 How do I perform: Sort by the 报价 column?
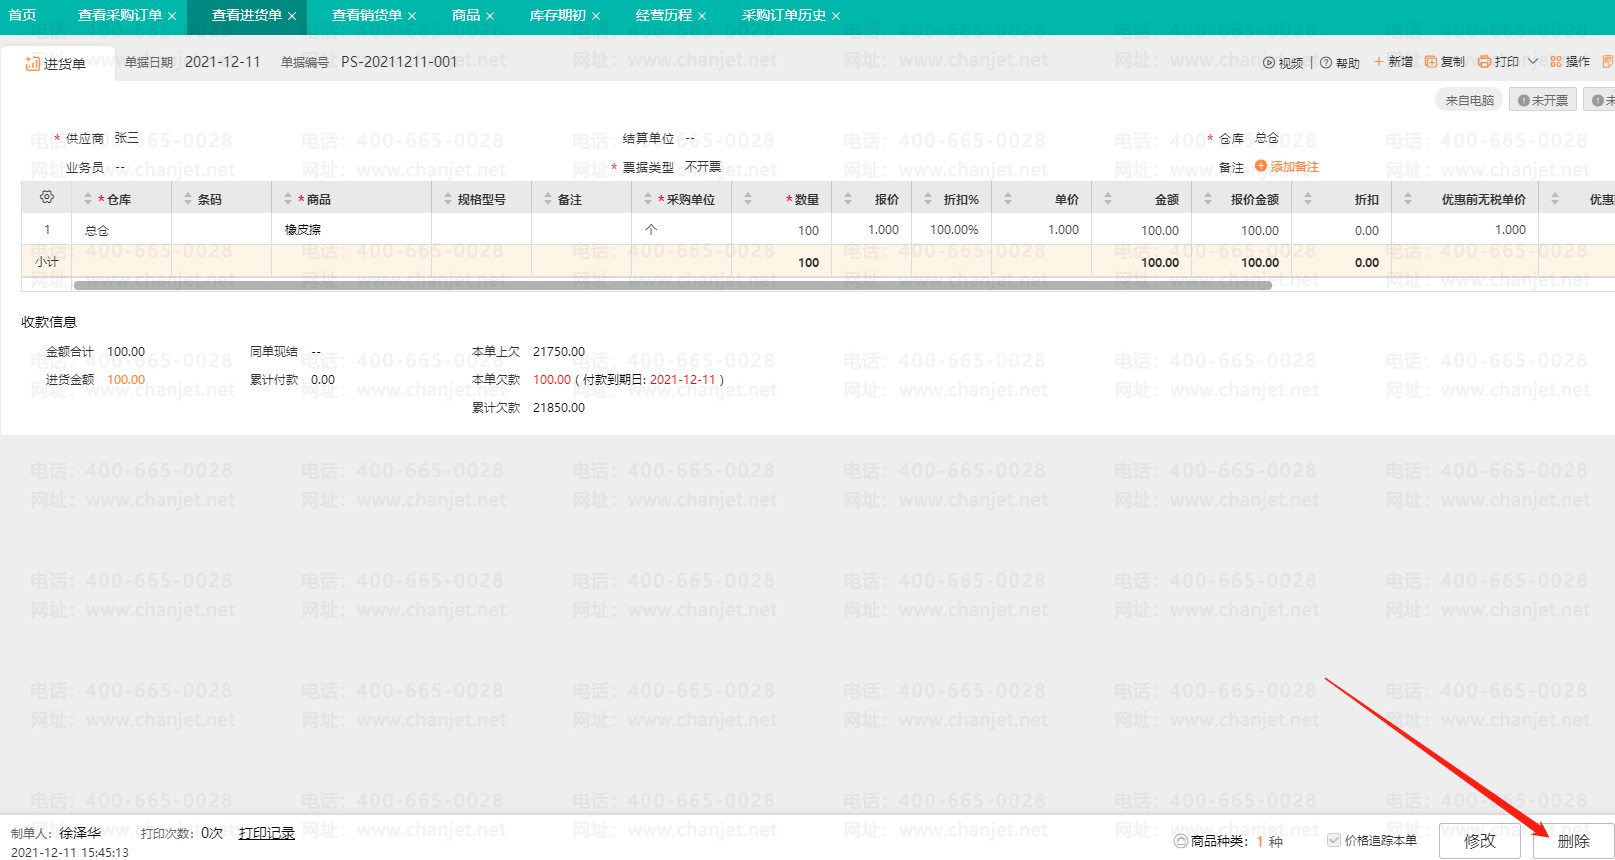click(x=848, y=199)
